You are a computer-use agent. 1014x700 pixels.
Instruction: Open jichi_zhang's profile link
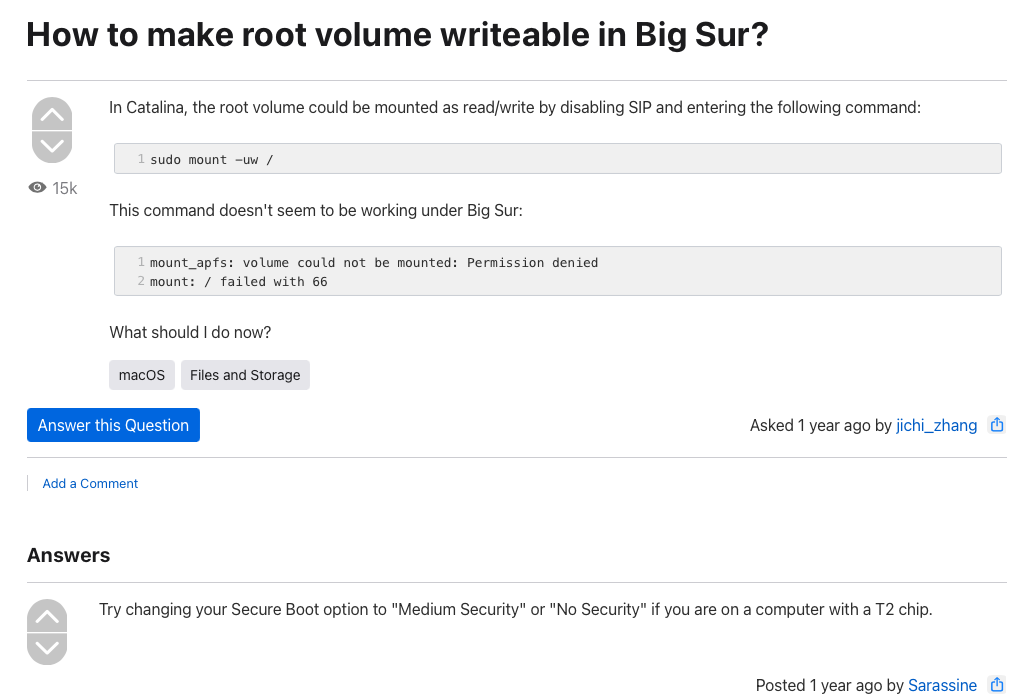[936, 425]
